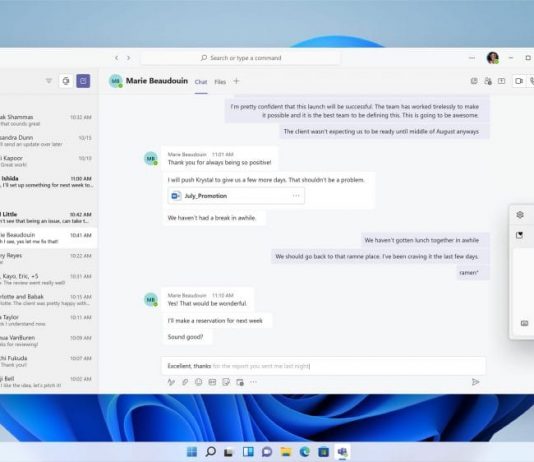Screen dimensions: 534x462
Task: Open the Kapoor 'Great work!' chat
Action: coord(48,161)
